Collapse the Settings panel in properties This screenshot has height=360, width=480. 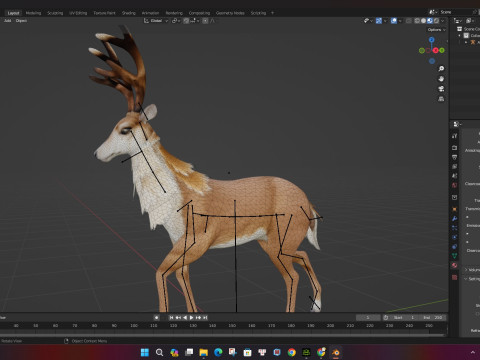(x=466, y=279)
